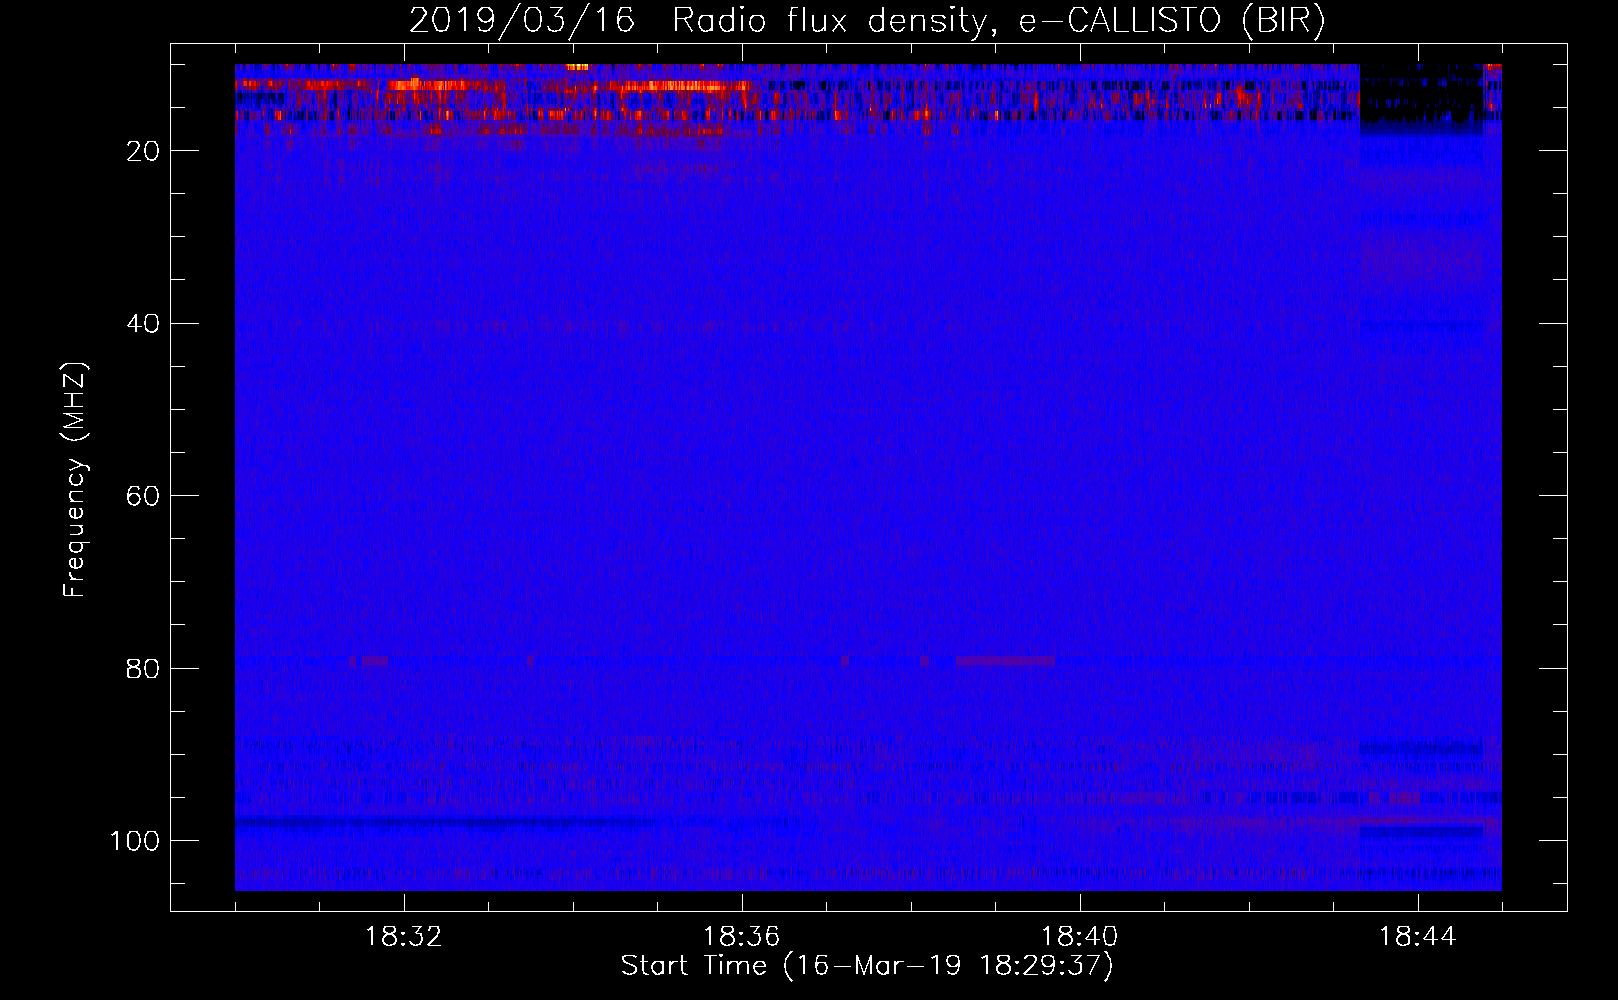This screenshot has height=1000, width=1618.
Task: Click the "18:44" time tick label
Action: tap(1418, 937)
